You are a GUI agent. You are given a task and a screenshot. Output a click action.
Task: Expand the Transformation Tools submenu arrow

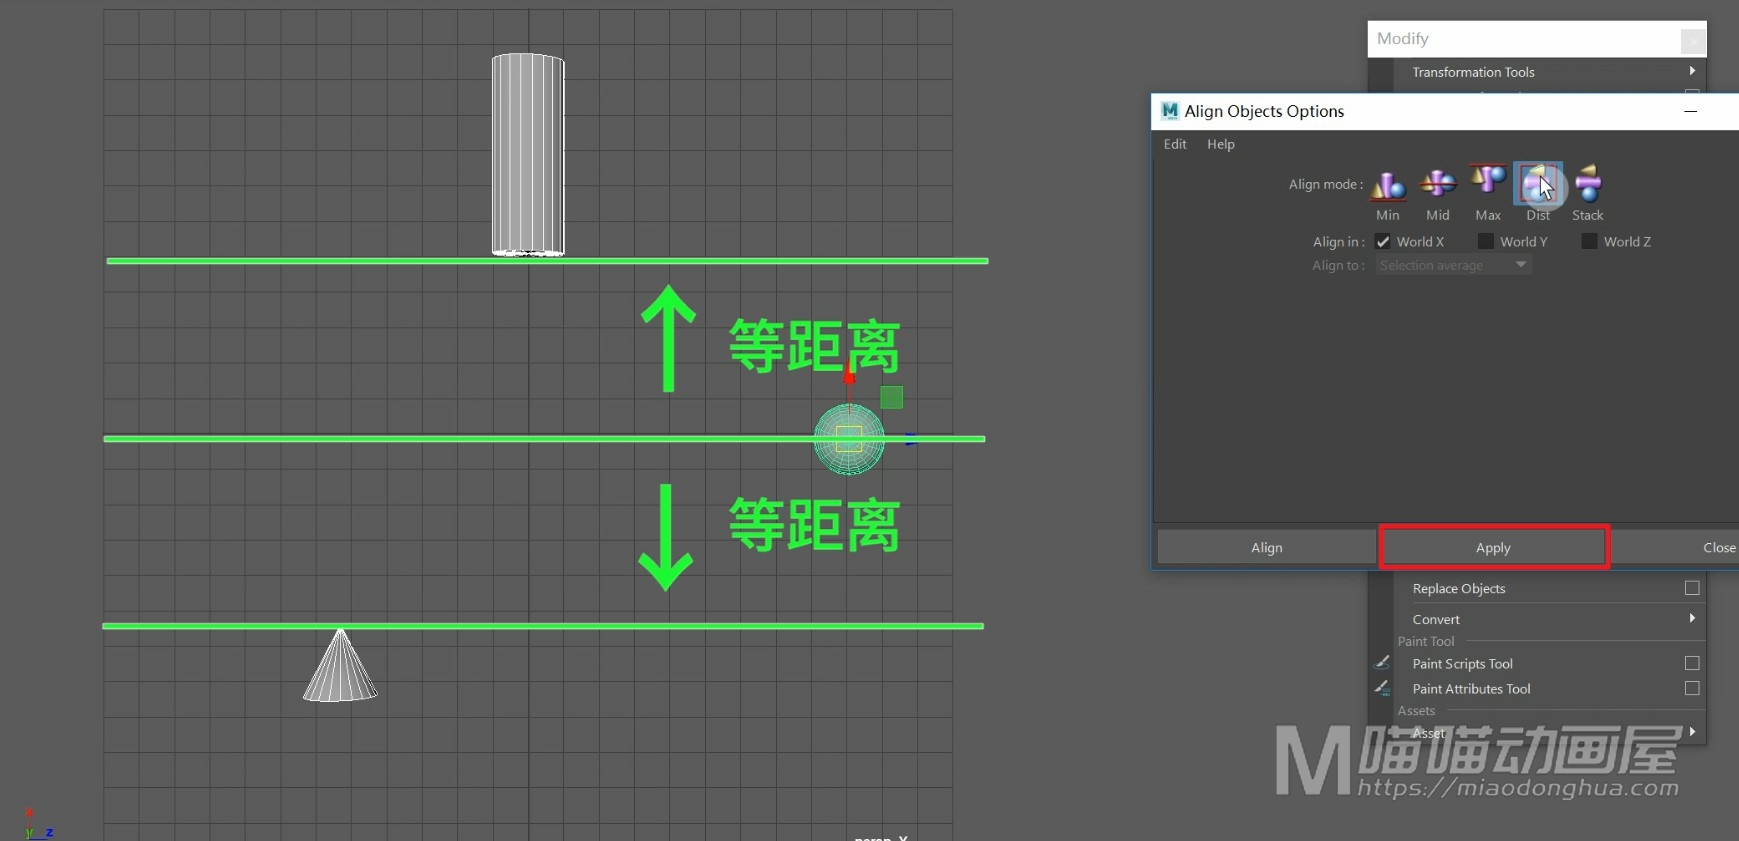pos(1692,71)
